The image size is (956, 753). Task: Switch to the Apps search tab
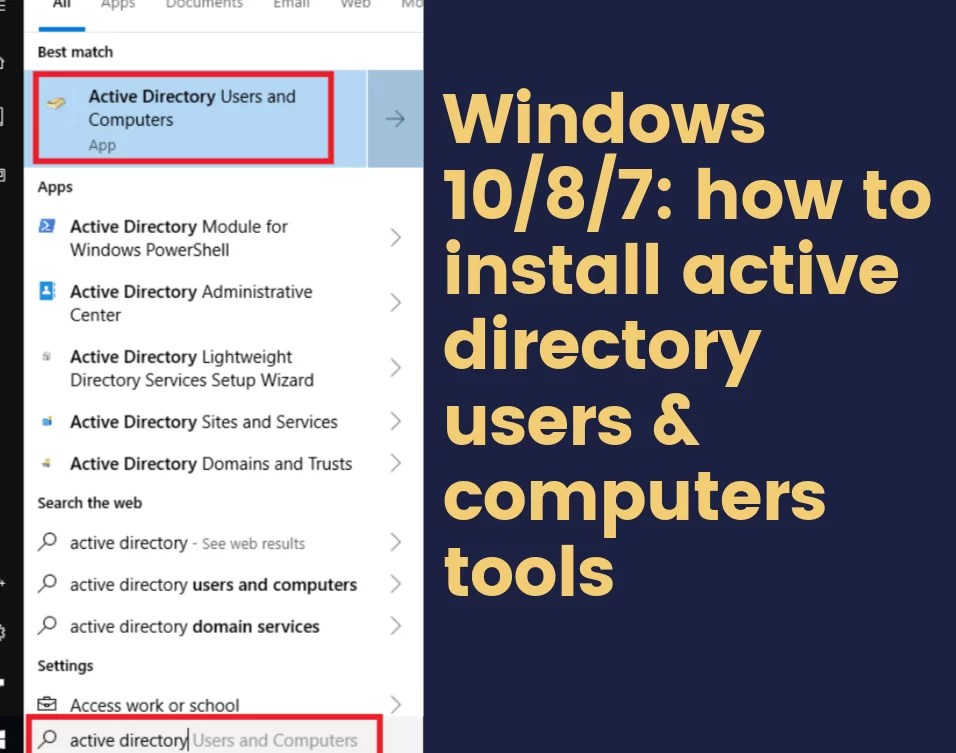click(x=118, y=5)
